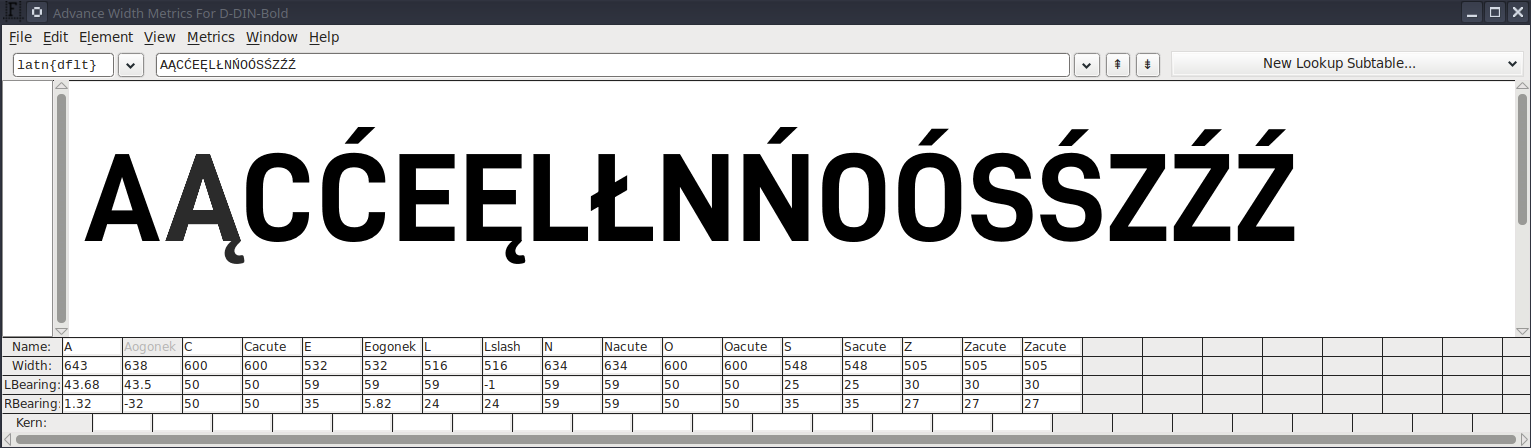Click the right-edge vertical scrollbar
Image resolution: width=1531 pixels, height=448 pixels.
click(1523, 209)
